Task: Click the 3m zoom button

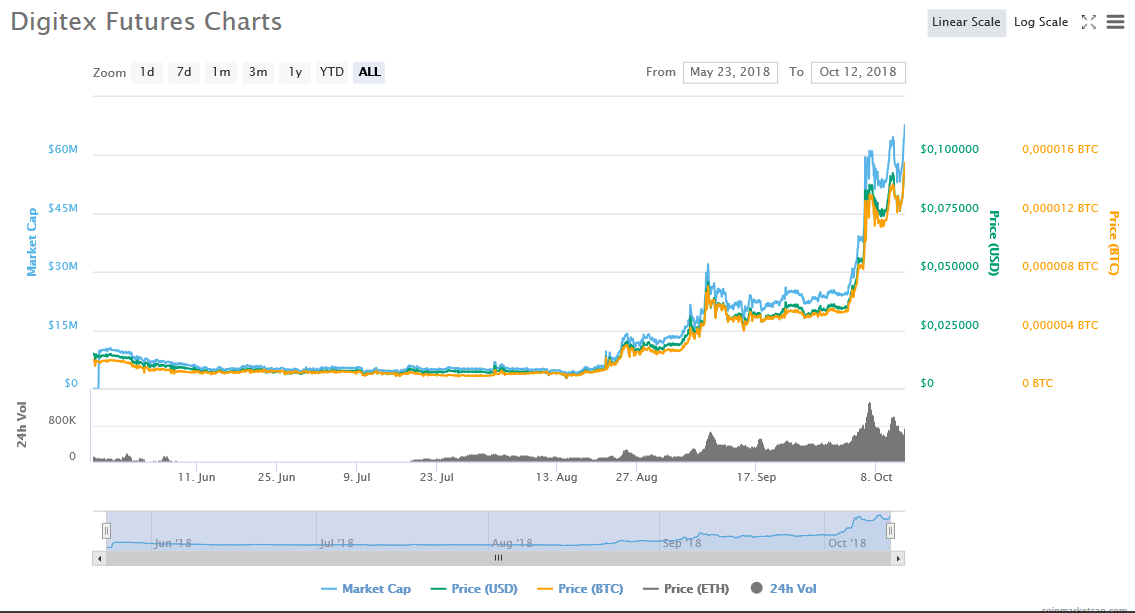Action: [258, 72]
